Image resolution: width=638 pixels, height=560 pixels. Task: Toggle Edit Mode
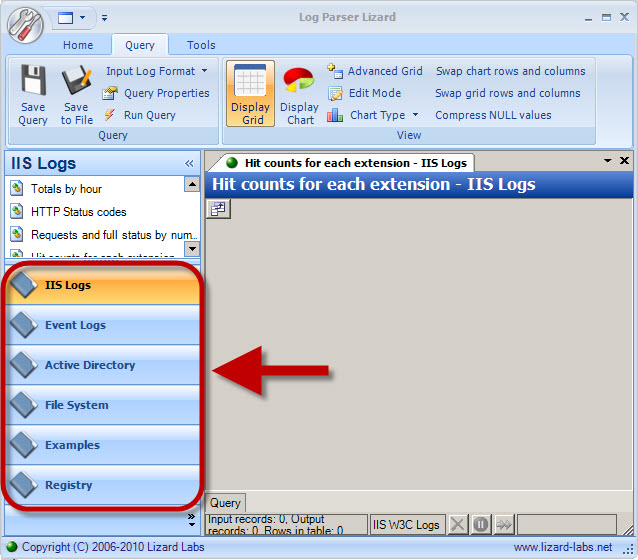point(365,93)
